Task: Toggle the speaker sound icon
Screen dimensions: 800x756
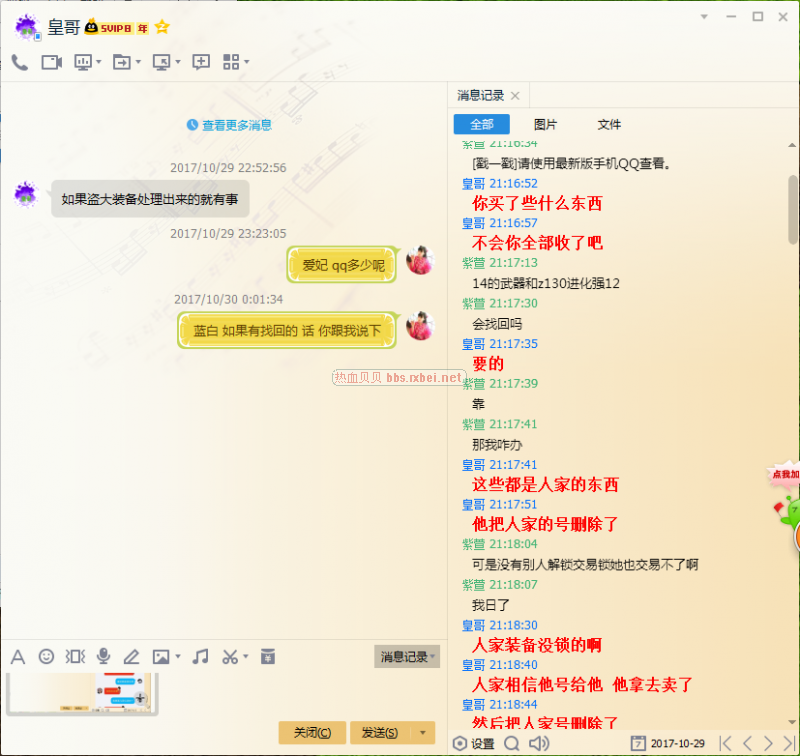Action: tap(538, 743)
